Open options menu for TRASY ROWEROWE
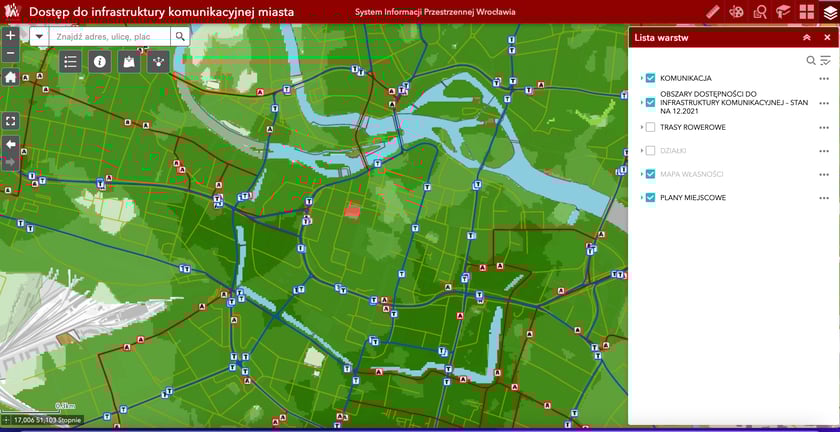This screenshot has width=840, height=432. (x=824, y=127)
